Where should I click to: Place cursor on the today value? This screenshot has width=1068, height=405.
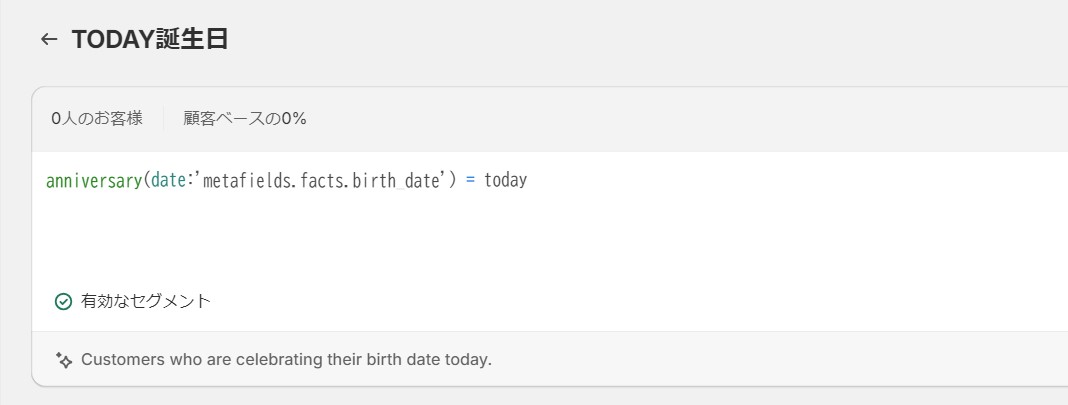(x=505, y=181)
